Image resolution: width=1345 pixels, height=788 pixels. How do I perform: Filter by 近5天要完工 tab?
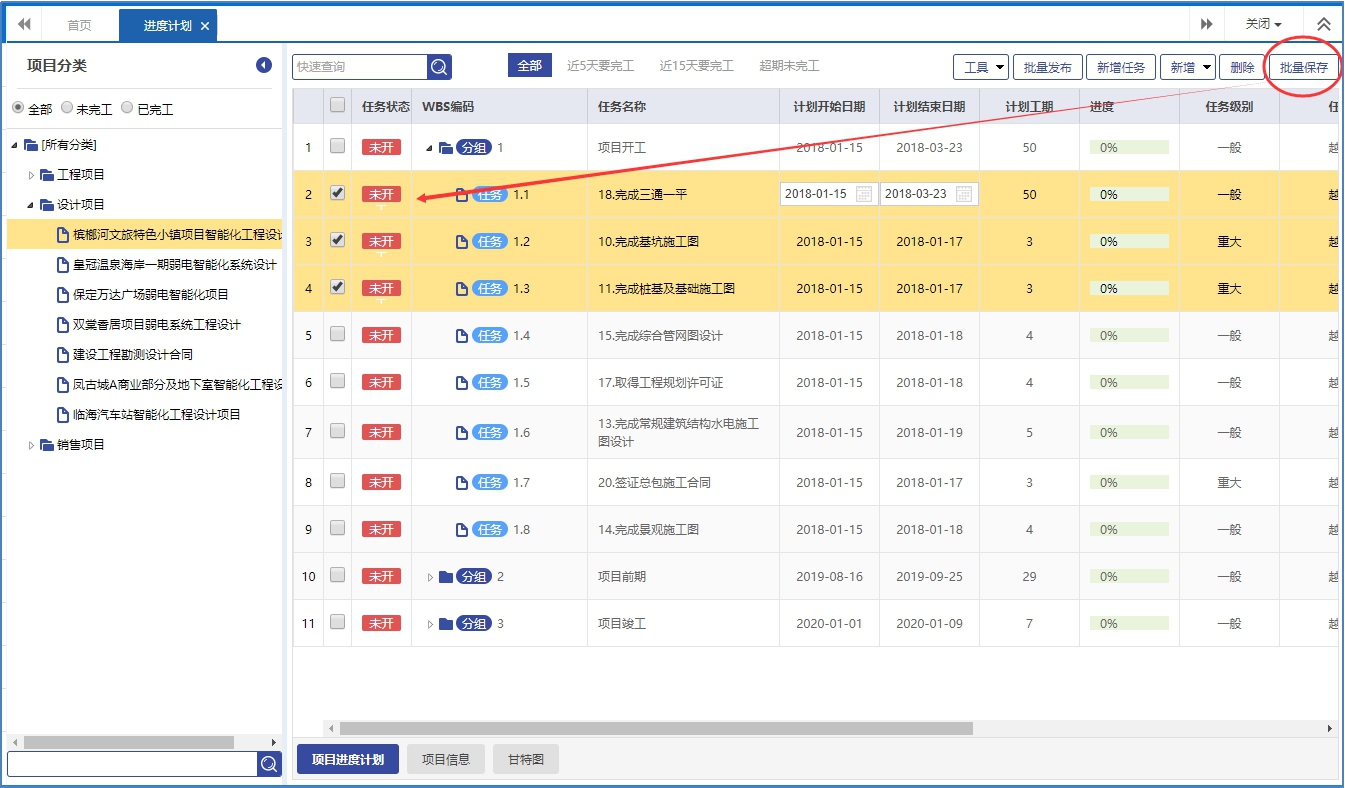coord(600,66)
